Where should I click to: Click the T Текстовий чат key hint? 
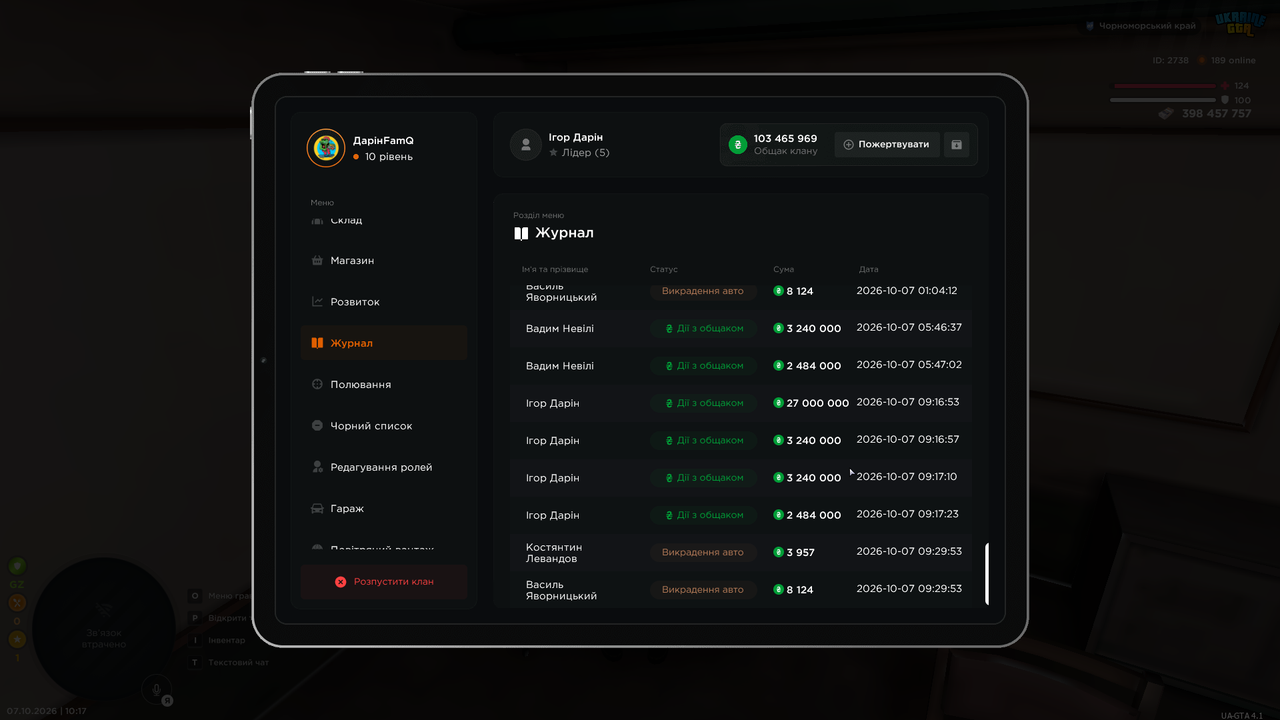pos(230,662)
